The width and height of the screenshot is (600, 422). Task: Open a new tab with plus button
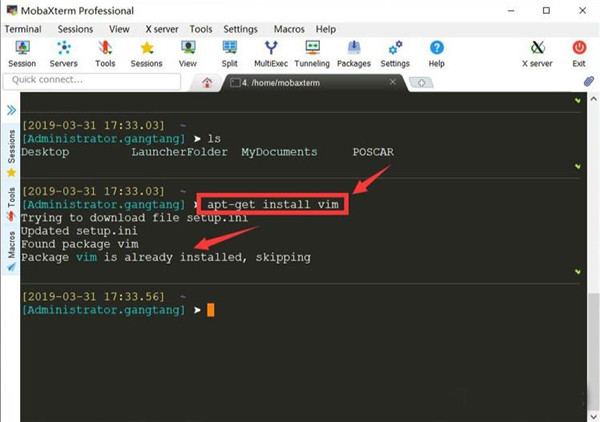(x=421, y=83)
